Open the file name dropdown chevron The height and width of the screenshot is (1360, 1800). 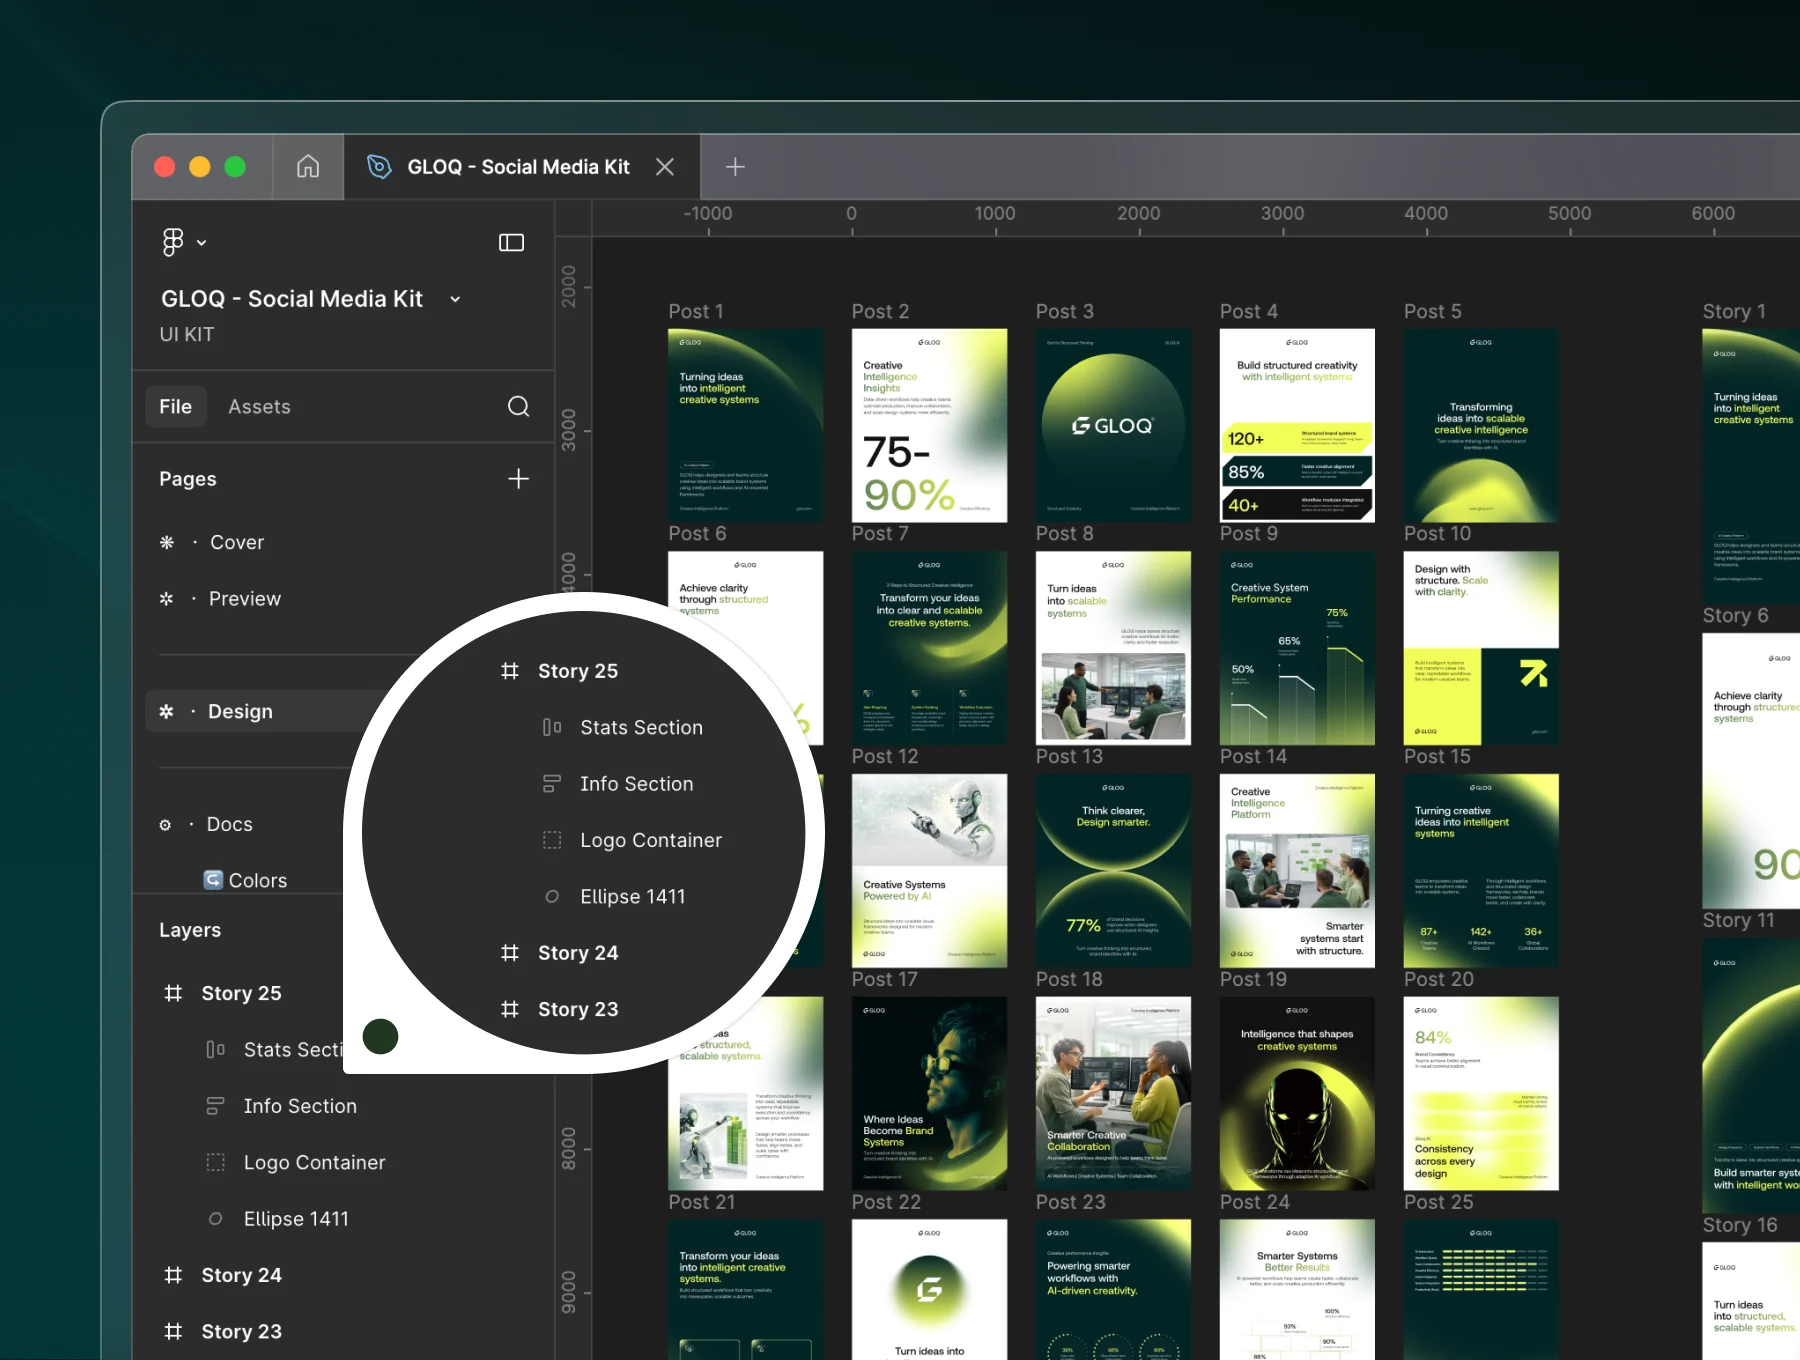coord(455,299)
